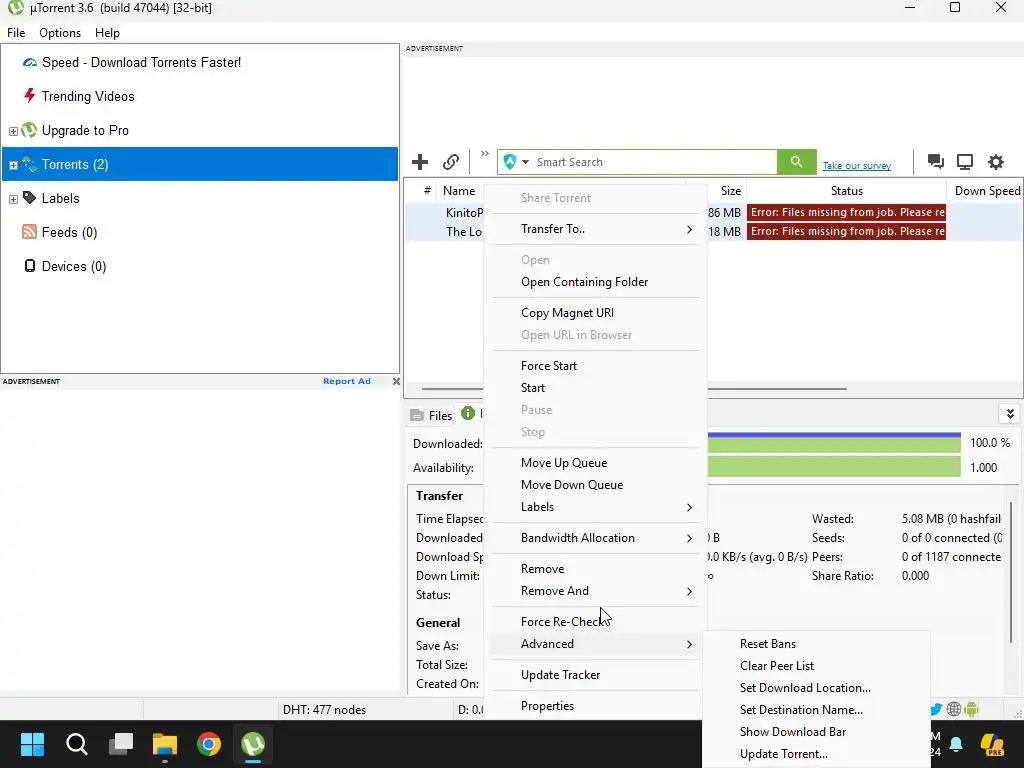
Task: Click the Add Torrent plus icon
Action: tap(420, 162)
